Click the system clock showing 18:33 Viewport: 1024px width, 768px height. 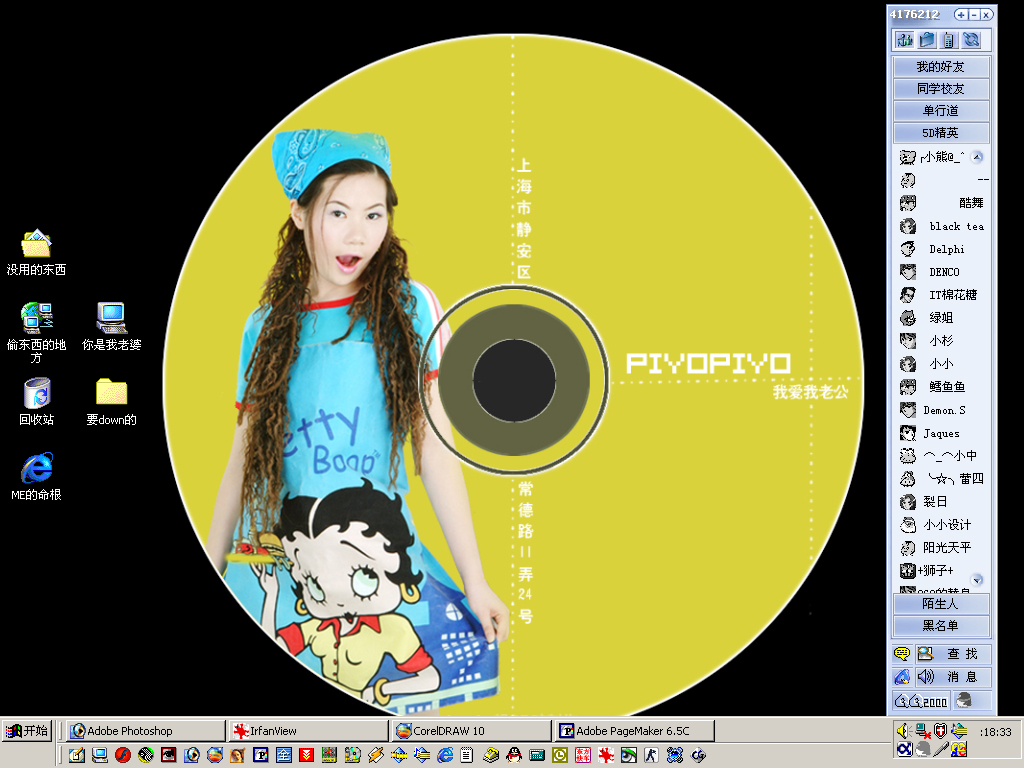point(995,732)
